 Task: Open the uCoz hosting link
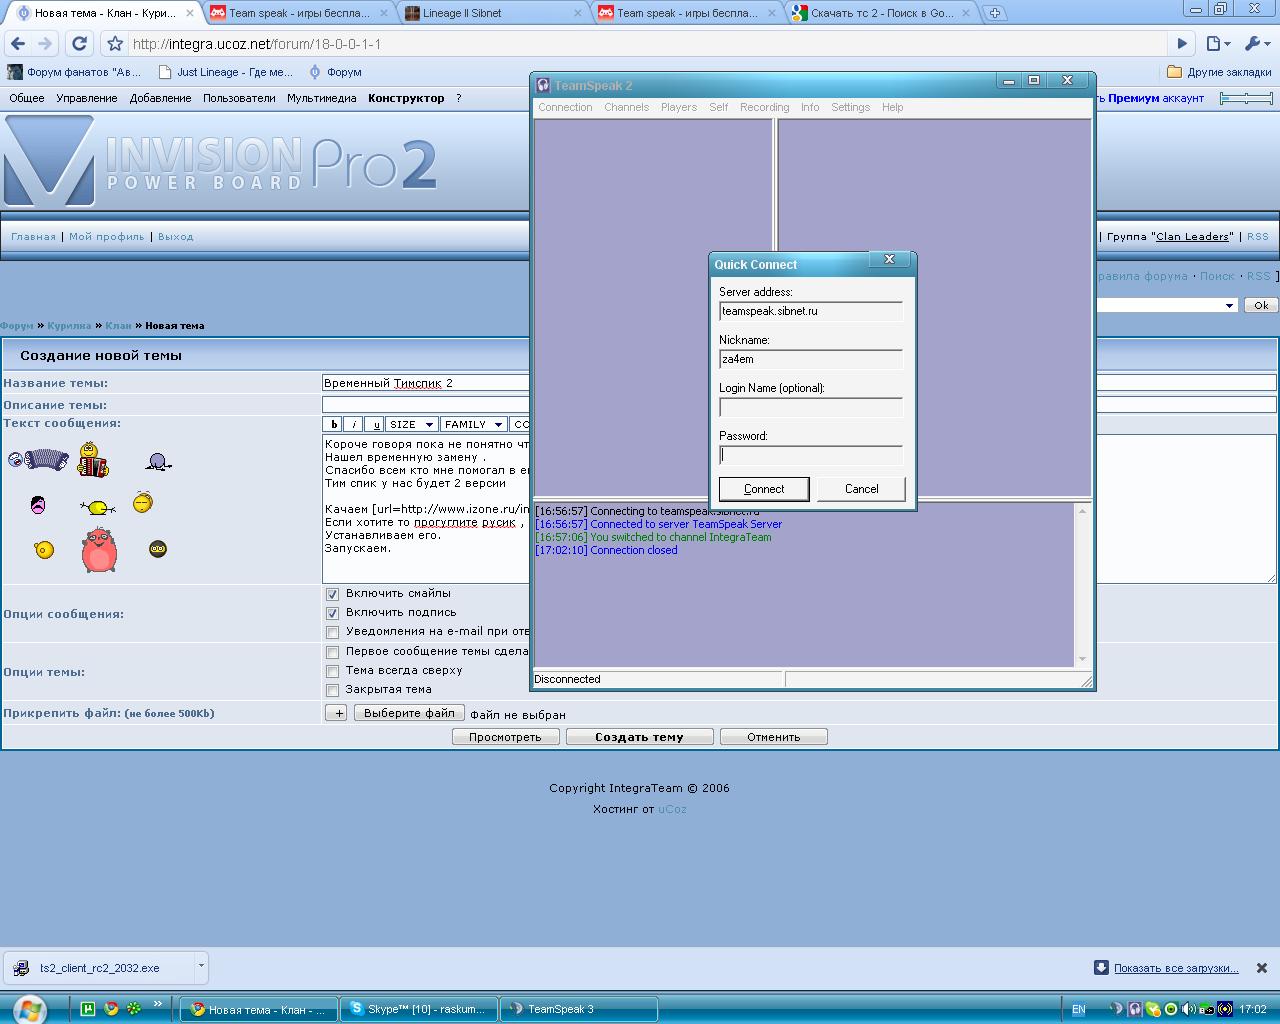pos(672,809)
